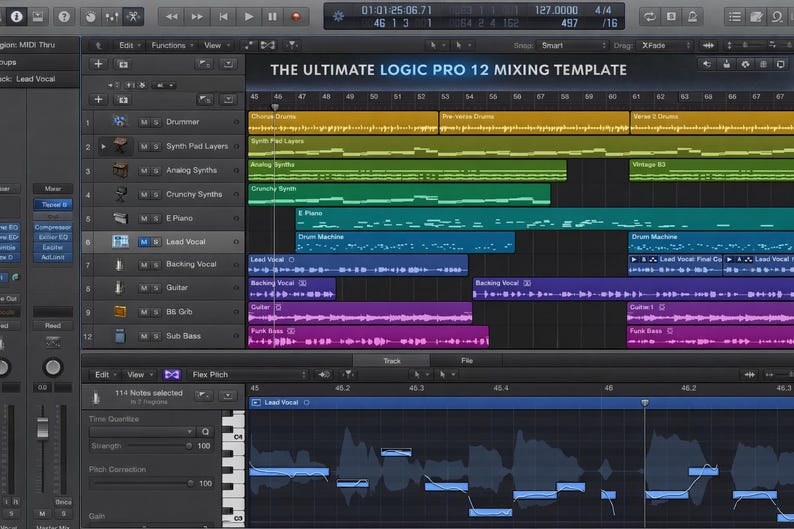Toggle the Editors scissors button

pyautogui.click(x=133, y=17)
